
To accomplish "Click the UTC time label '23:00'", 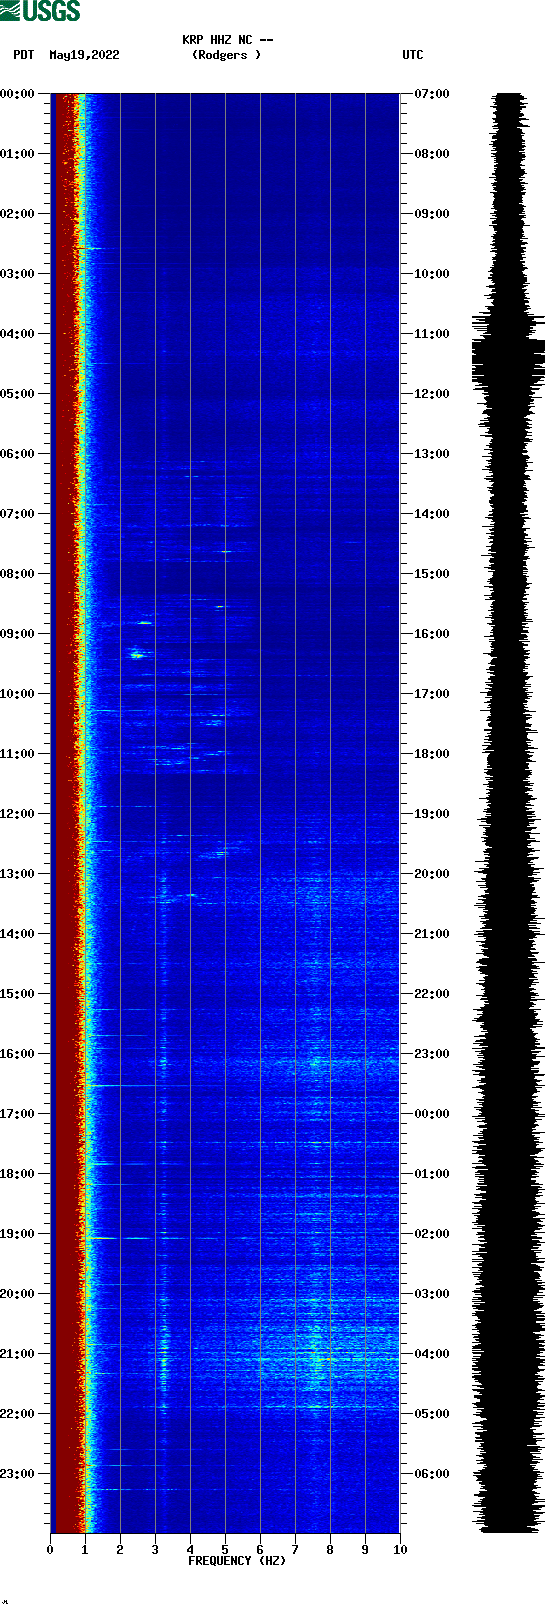I will click(x=432, y=1054).
